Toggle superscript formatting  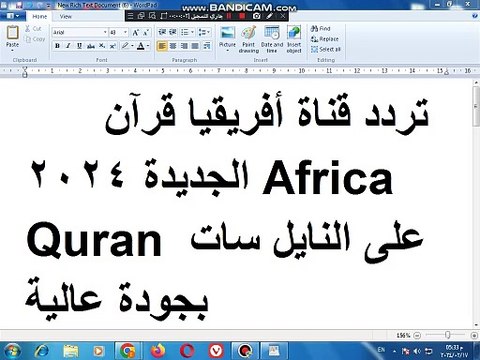point(113,46)
